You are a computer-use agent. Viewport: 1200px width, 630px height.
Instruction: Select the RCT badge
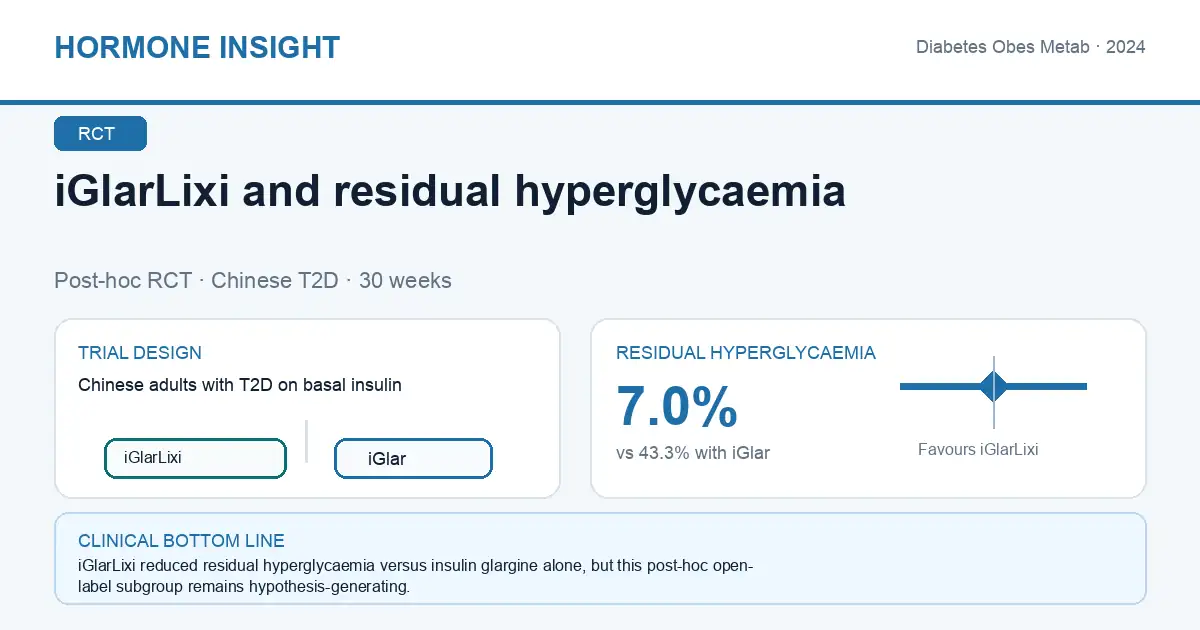point(100,134)
